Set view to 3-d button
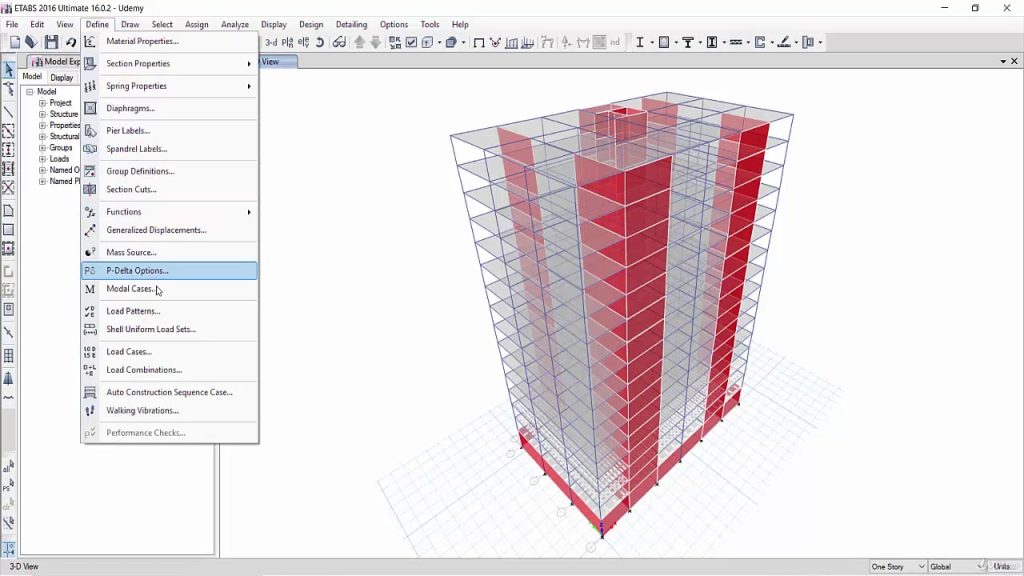The image size is (1024, 576). click(271, 42)
